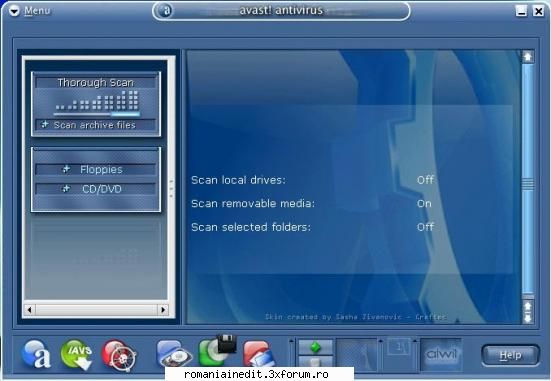The height and width of the screenshot is (381, 551).
Task: Click the Thorough Scan label
Action: [x=96, y=83]
